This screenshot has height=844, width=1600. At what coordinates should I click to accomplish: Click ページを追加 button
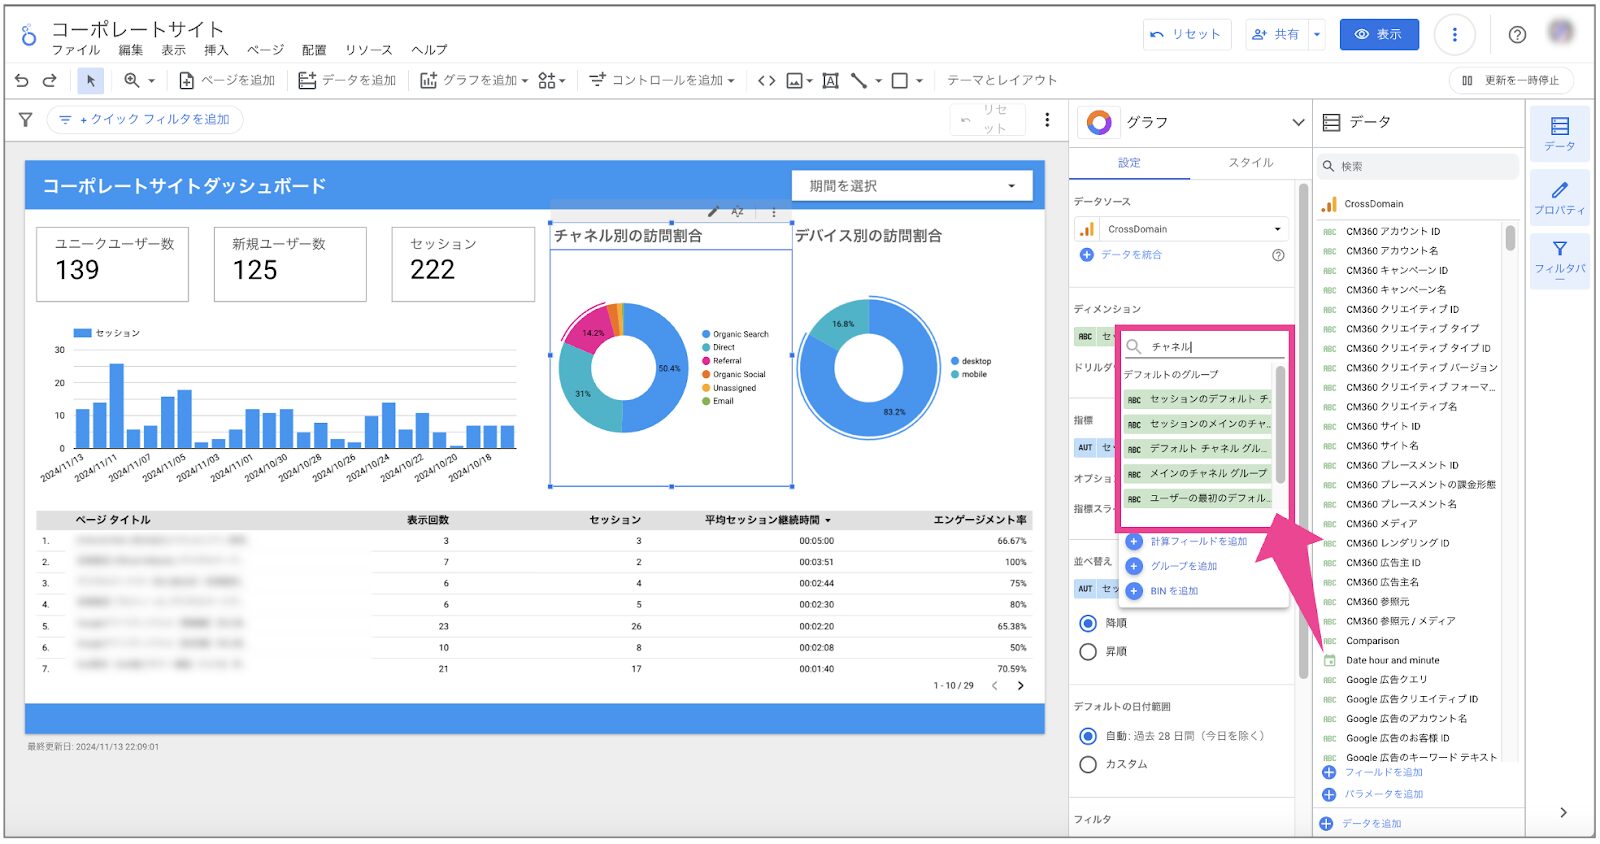(x=227, y=81)
